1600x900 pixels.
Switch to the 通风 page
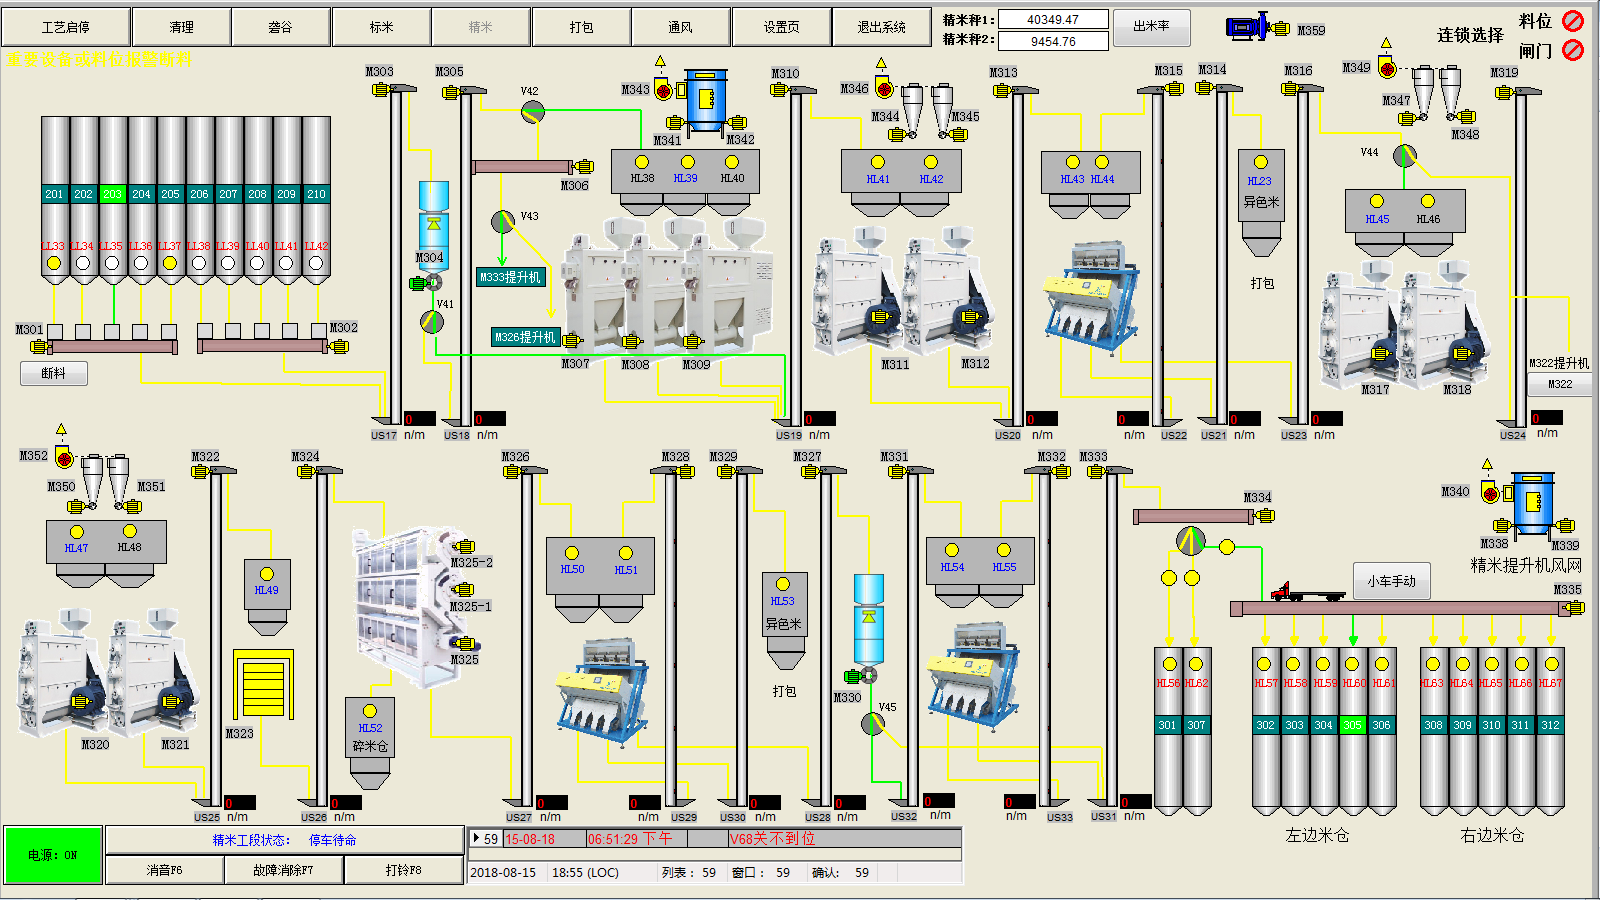[681, 27]
